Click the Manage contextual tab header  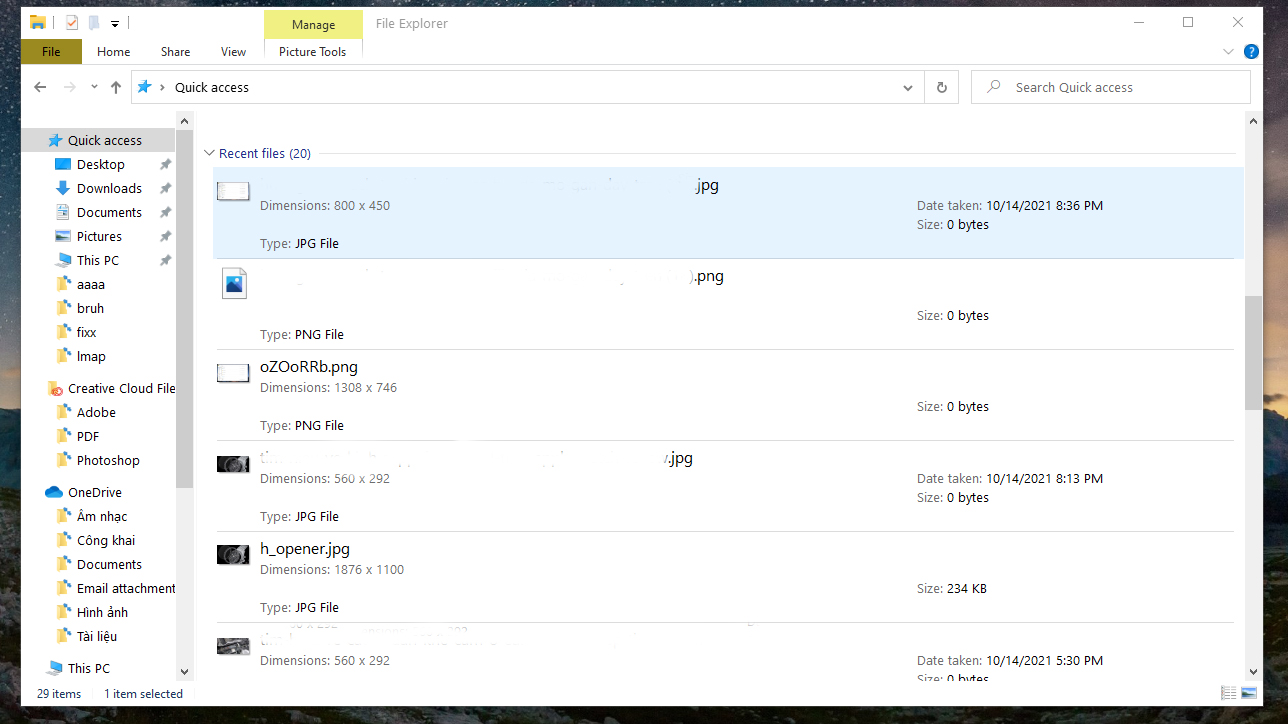click(313, 24)
